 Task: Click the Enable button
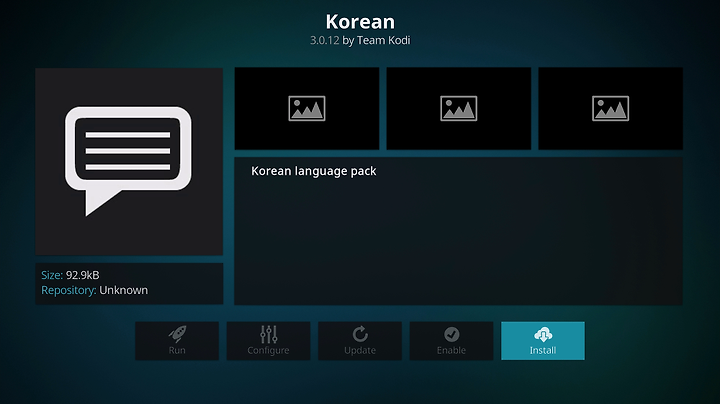click(451, 341)
